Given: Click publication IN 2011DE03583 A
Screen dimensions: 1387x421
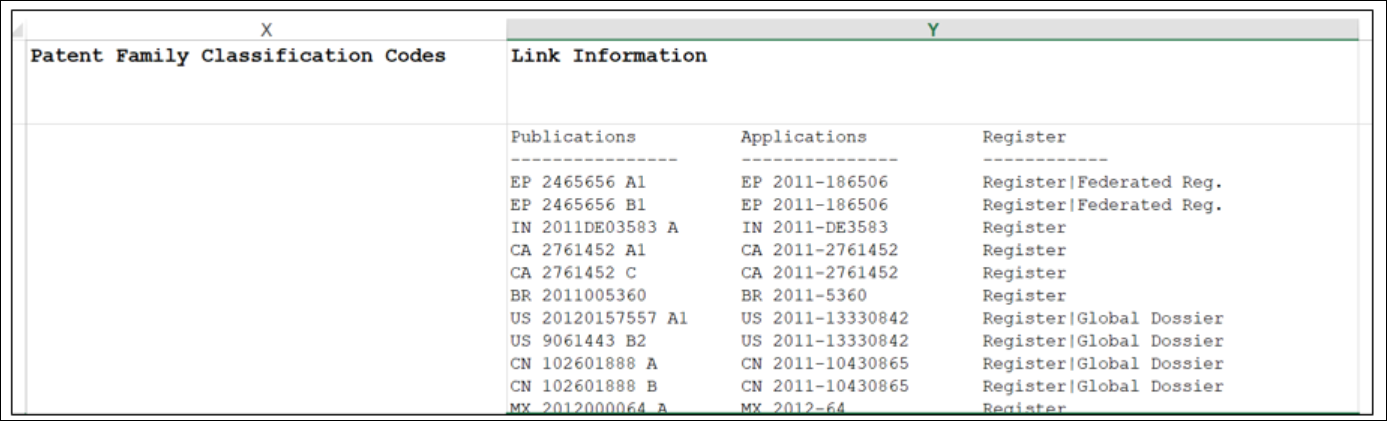Looking at the screenshot, I should 594,228.
